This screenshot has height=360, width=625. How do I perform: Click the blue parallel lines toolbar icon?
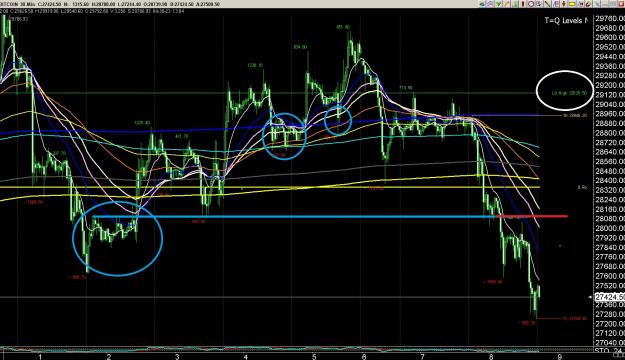[x=556, y=4]
